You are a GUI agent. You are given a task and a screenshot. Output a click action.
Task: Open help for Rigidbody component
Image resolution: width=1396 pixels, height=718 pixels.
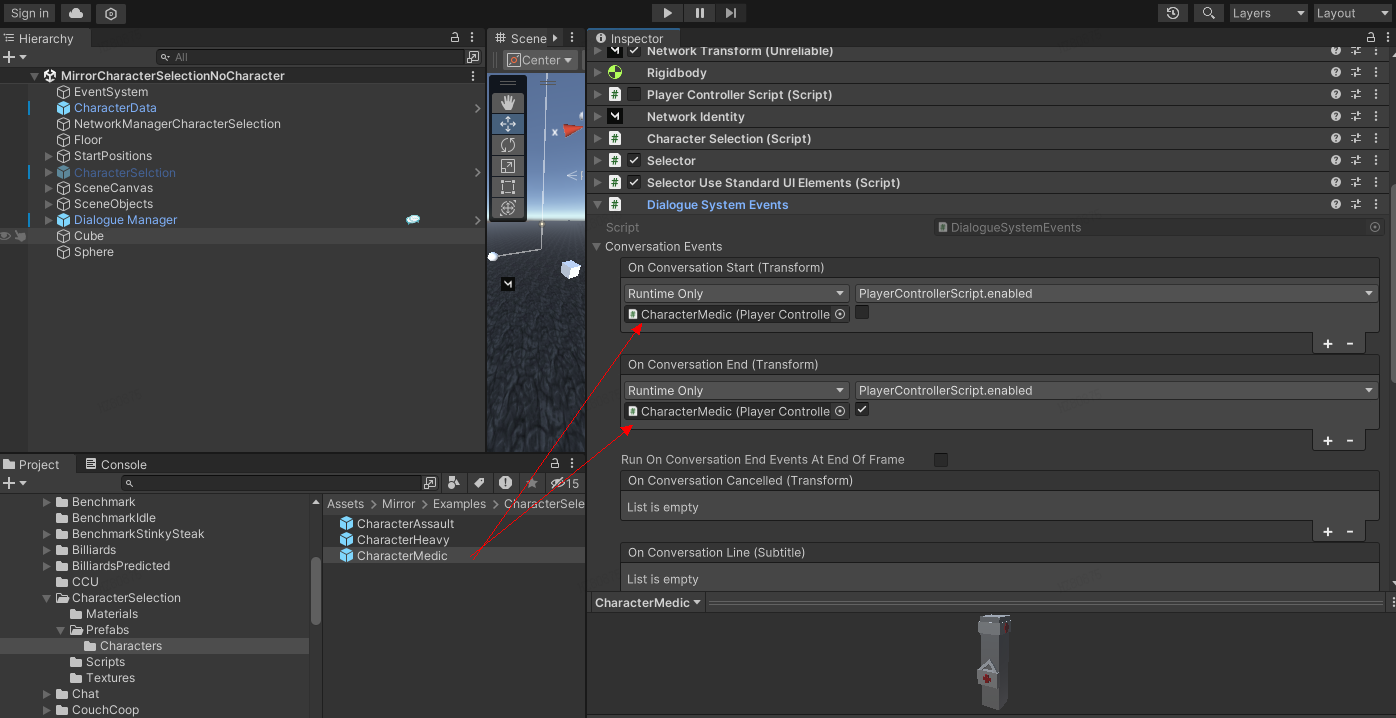(1336, 73)
